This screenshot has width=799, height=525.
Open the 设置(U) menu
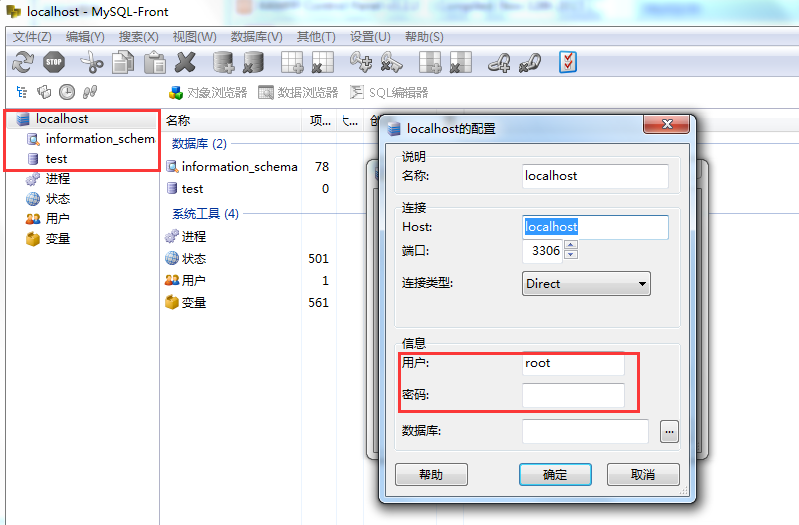point(370,37)
